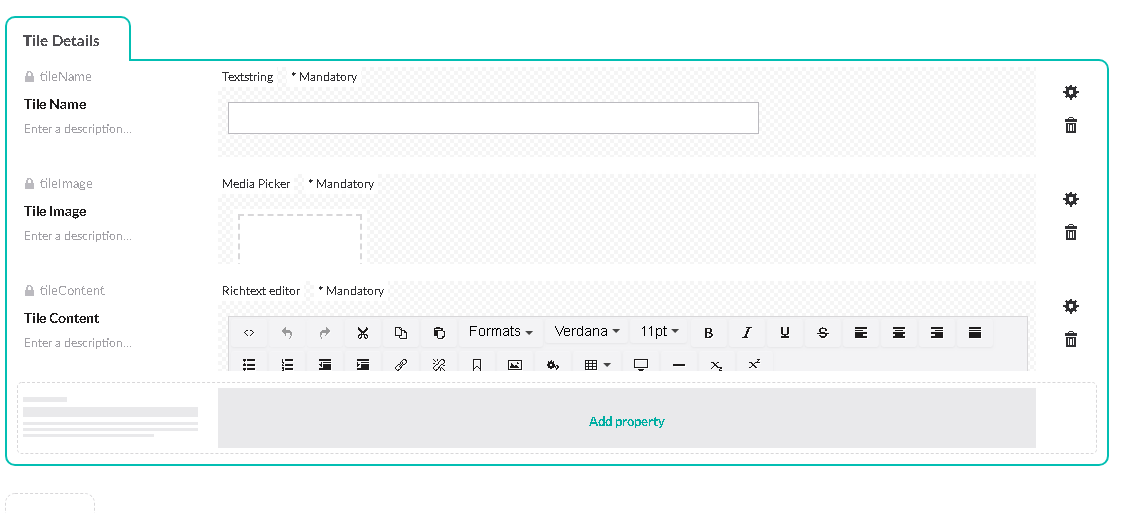The image size is (1124, 513).
Task: Edit the Tile Name property label
Action: point(55,105)
